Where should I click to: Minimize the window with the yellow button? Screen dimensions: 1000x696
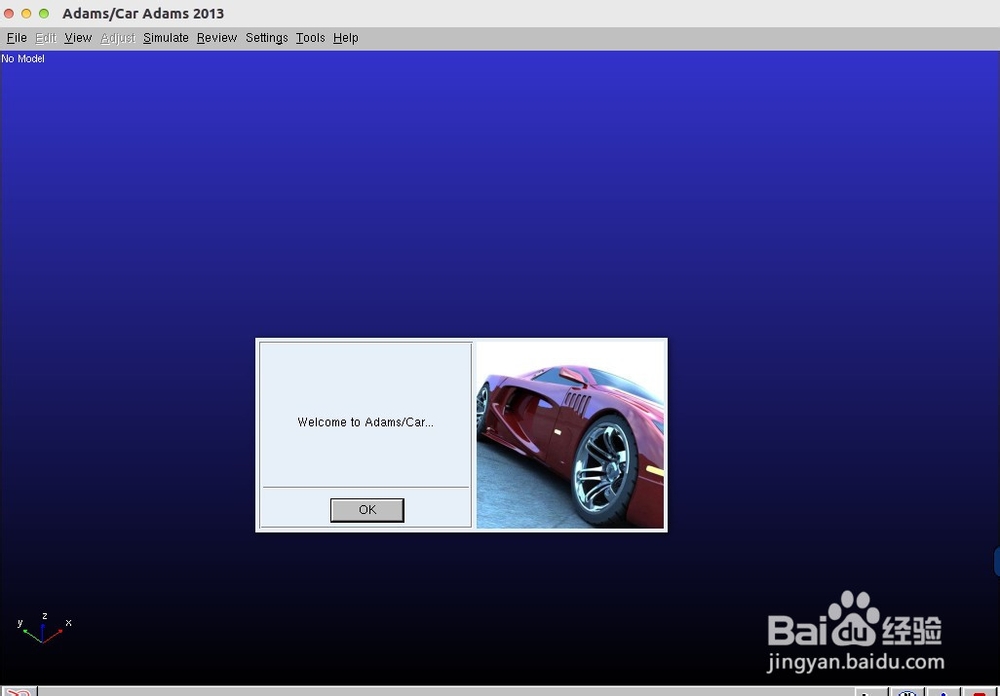(26, 13)
